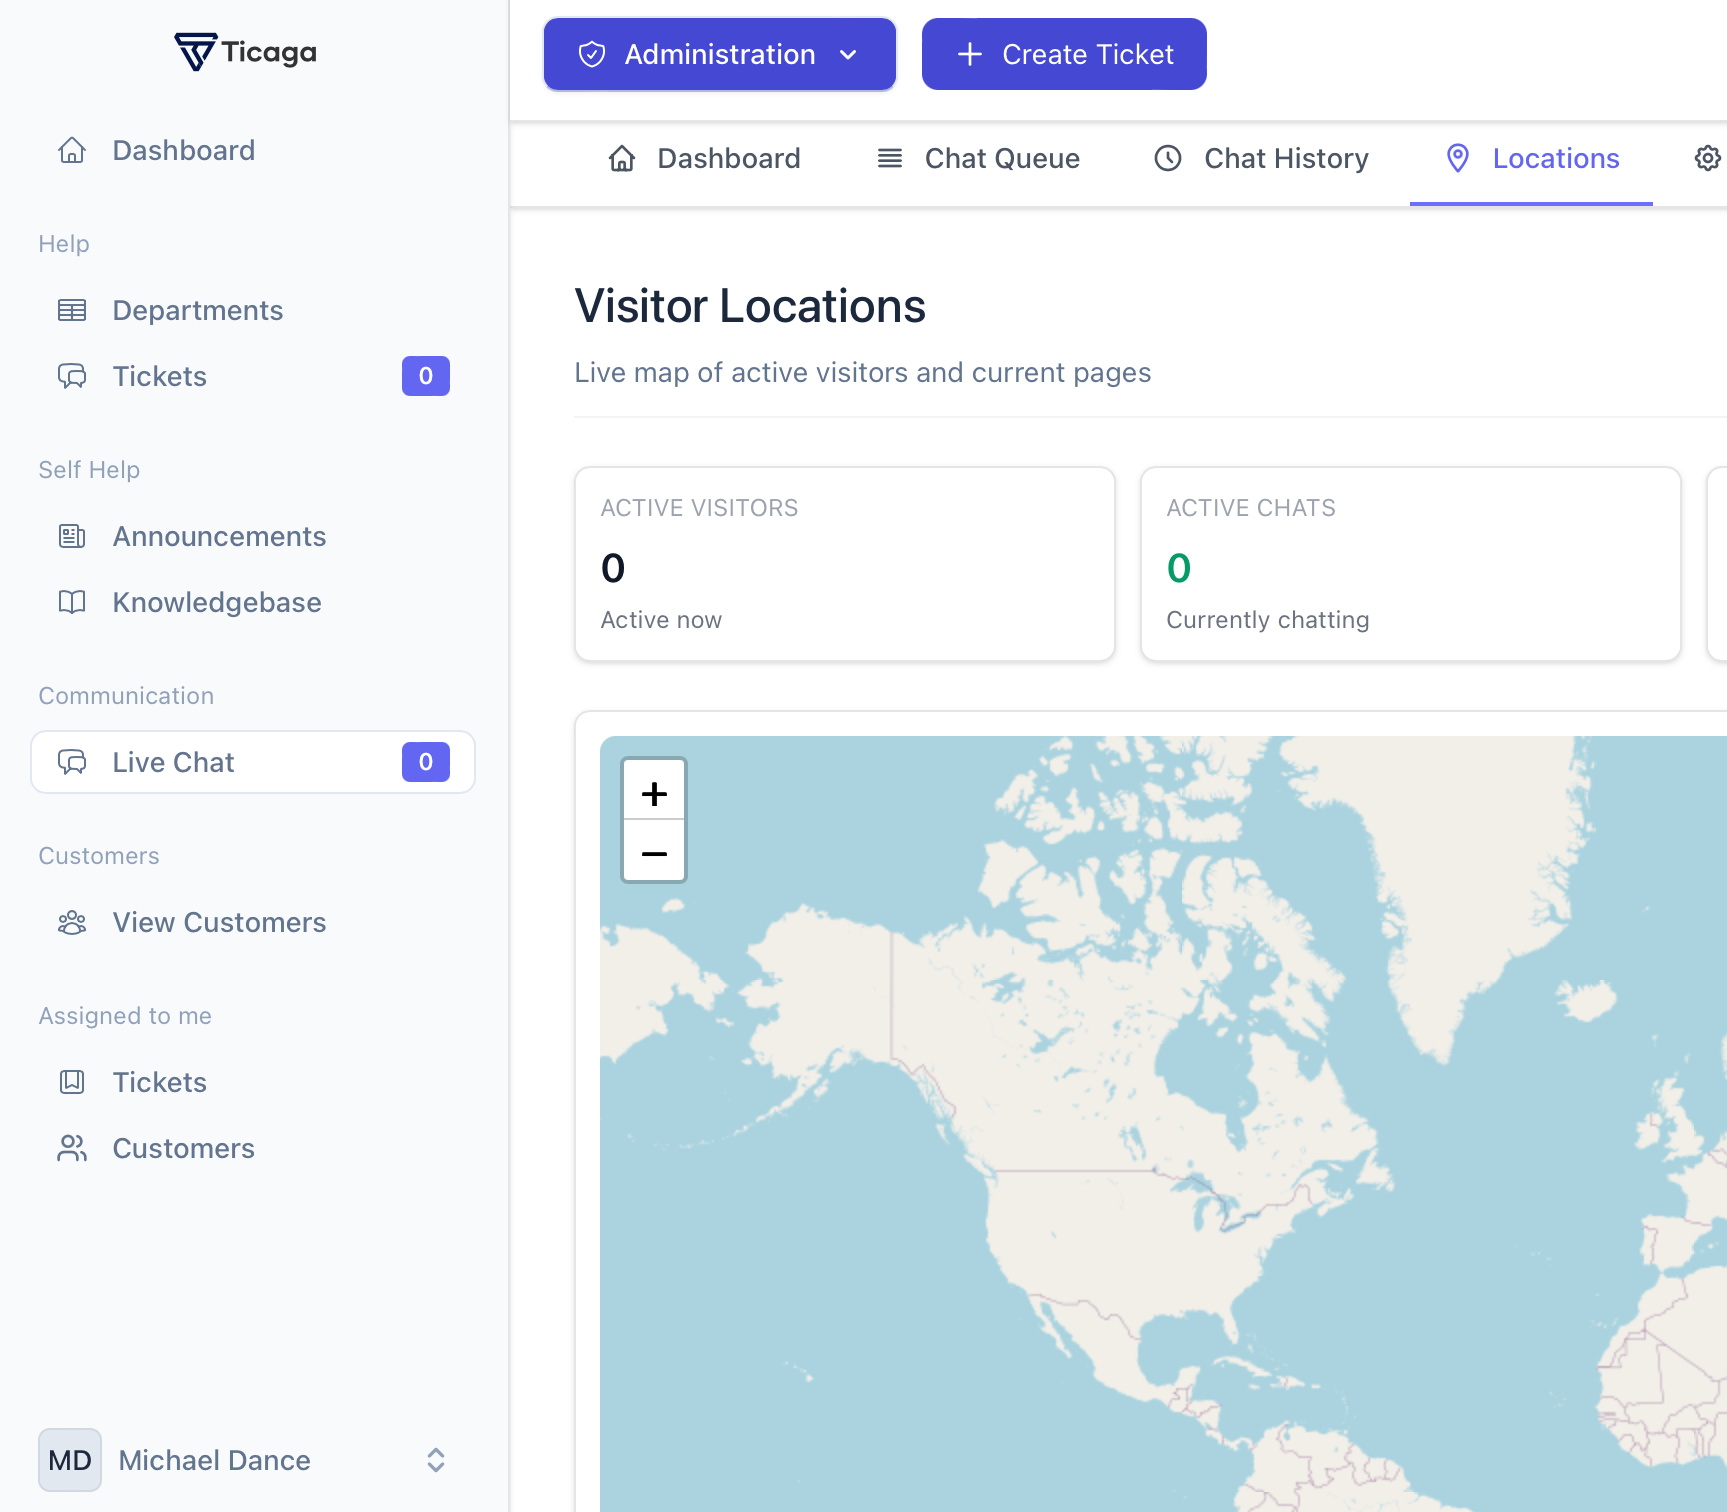The width and height of the screenshot is (1727, 1512).
Task: Click the Ticaga logo
Action: 245,52
